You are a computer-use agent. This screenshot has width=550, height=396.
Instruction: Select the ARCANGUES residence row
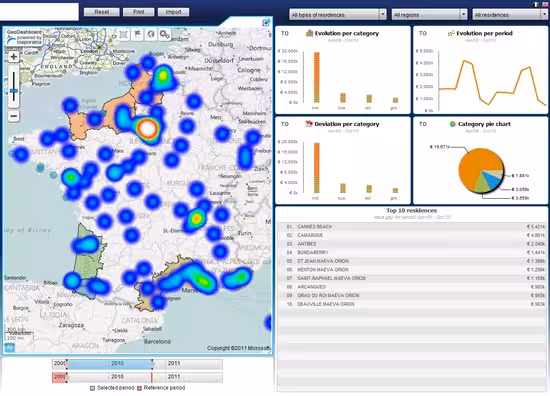coord(412,287)
